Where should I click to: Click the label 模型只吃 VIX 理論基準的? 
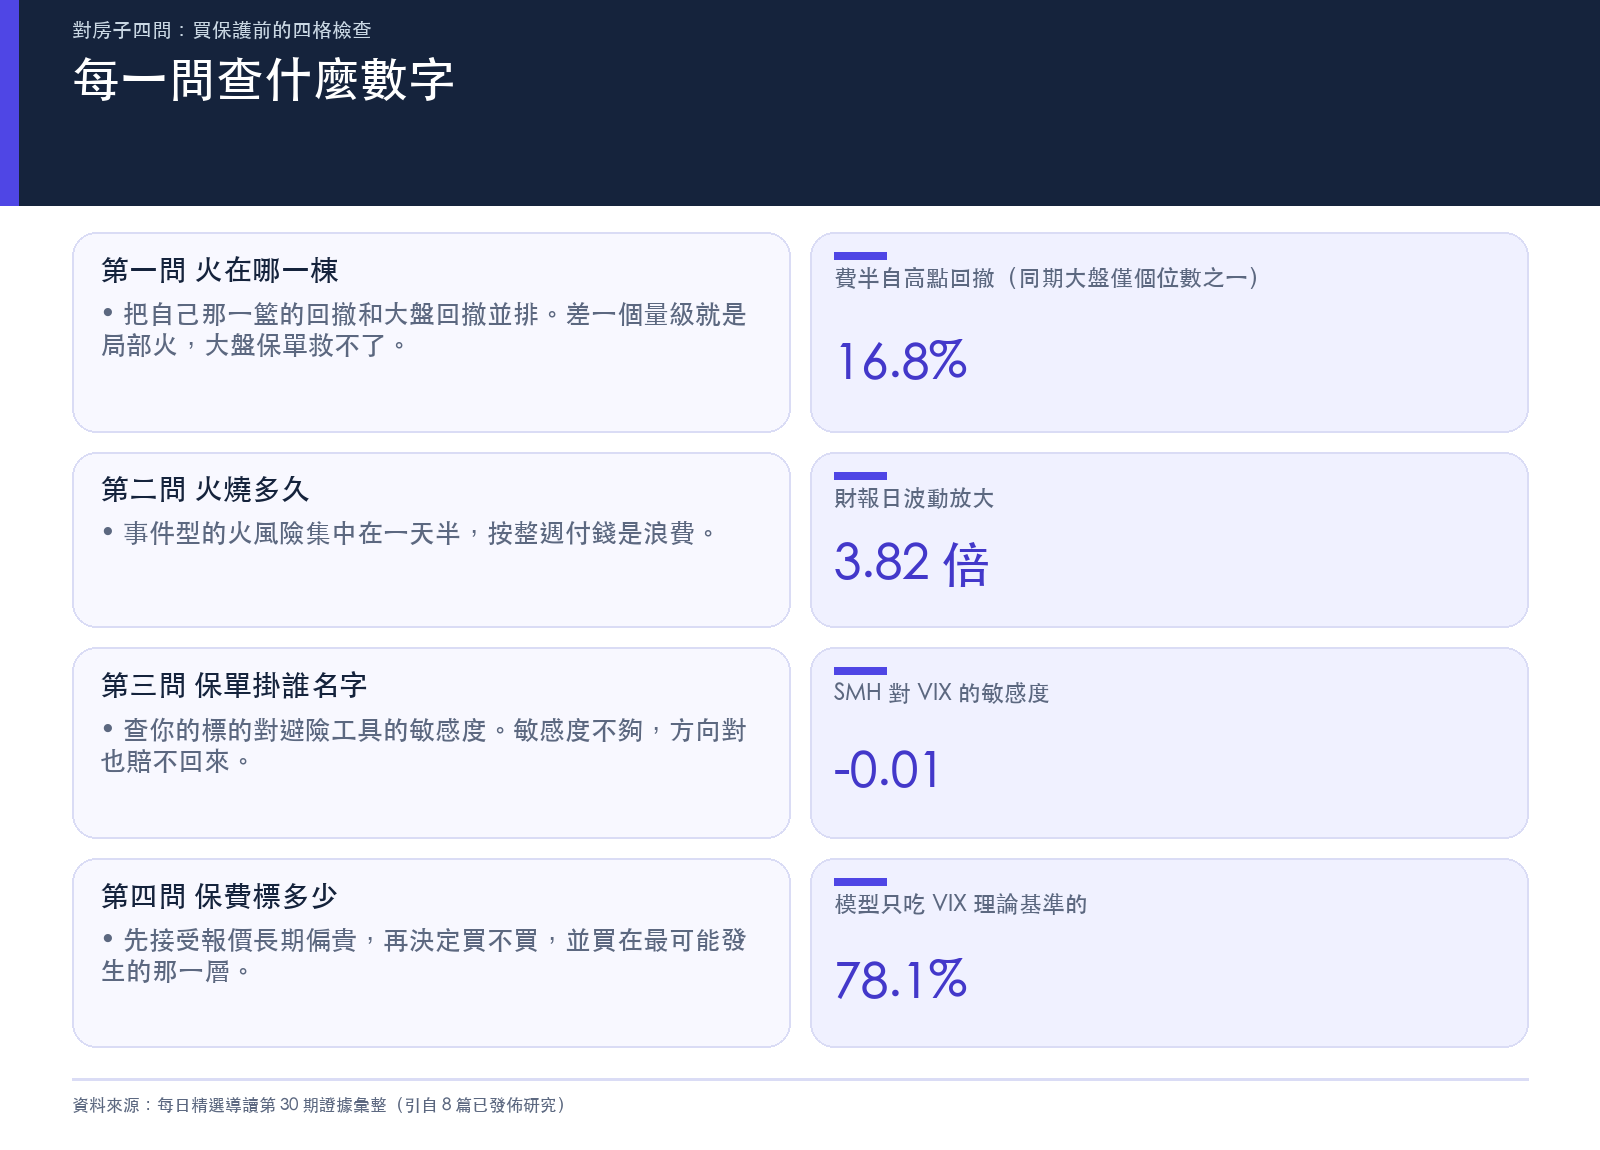click(x=961, y=904)
